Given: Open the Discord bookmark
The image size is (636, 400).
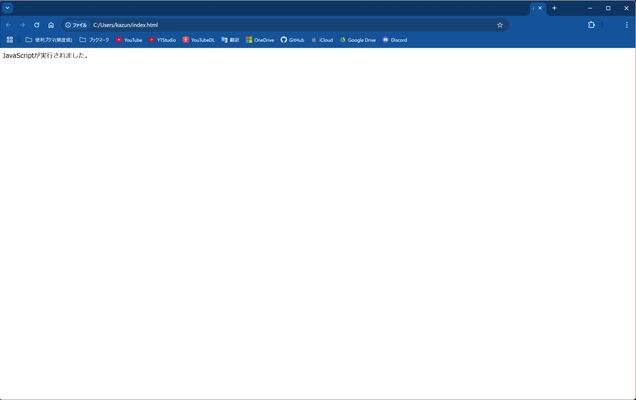Looking at the screenshot, I should 395,40.
